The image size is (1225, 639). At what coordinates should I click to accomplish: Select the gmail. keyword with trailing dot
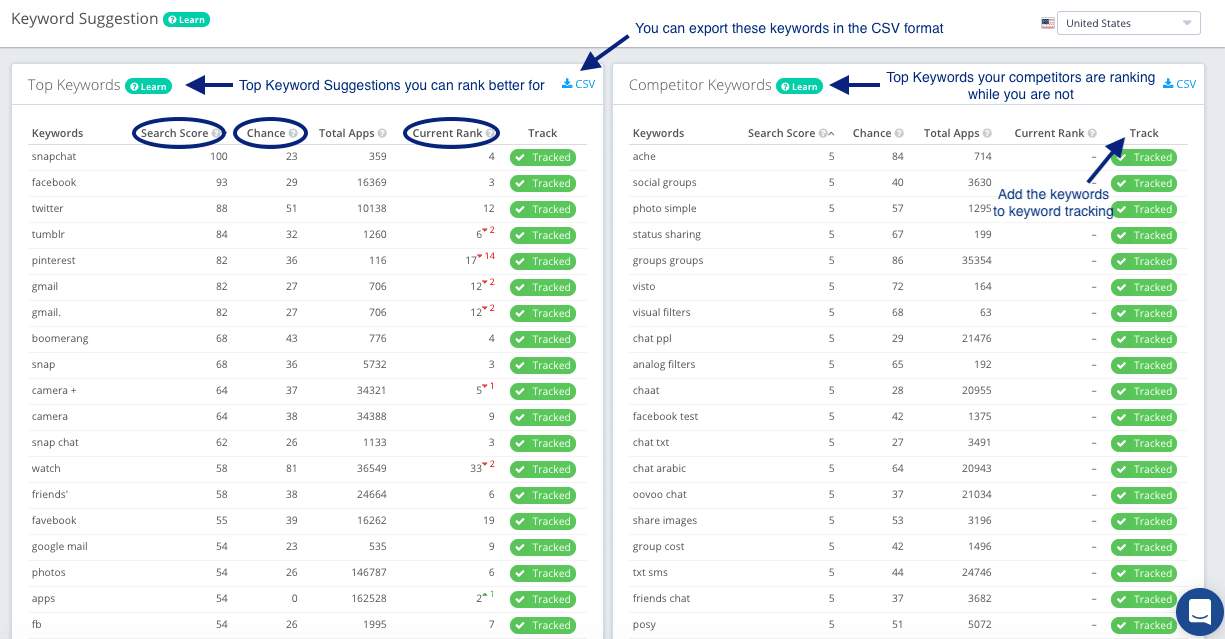pos(46,313)
